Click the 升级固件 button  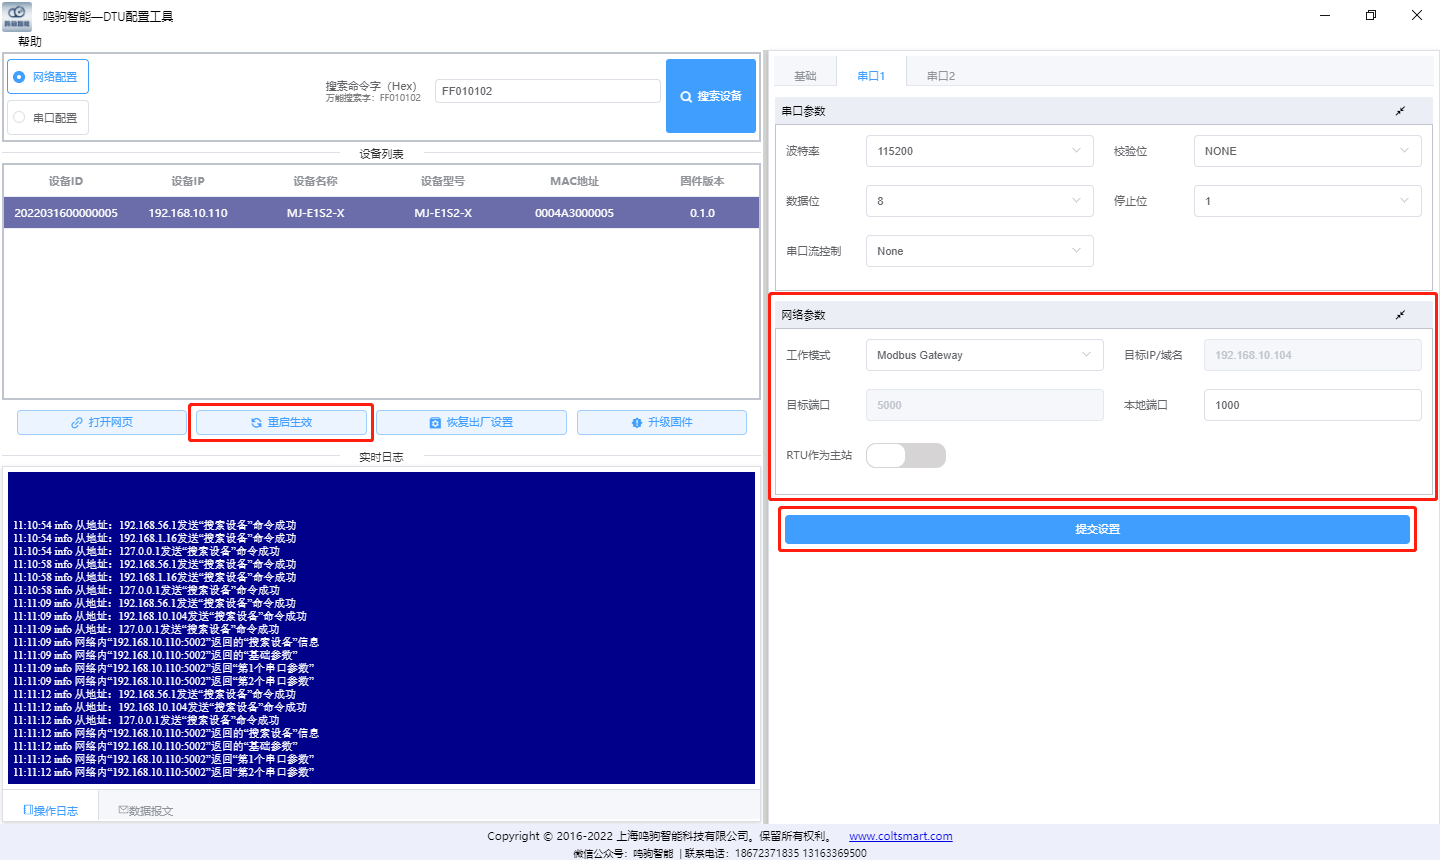tap(662, 423)
